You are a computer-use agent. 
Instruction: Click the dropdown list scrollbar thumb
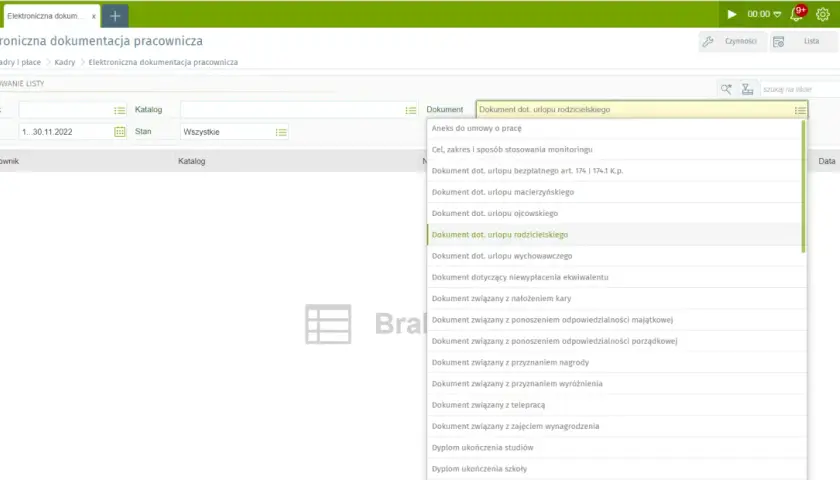coord(804,186)
